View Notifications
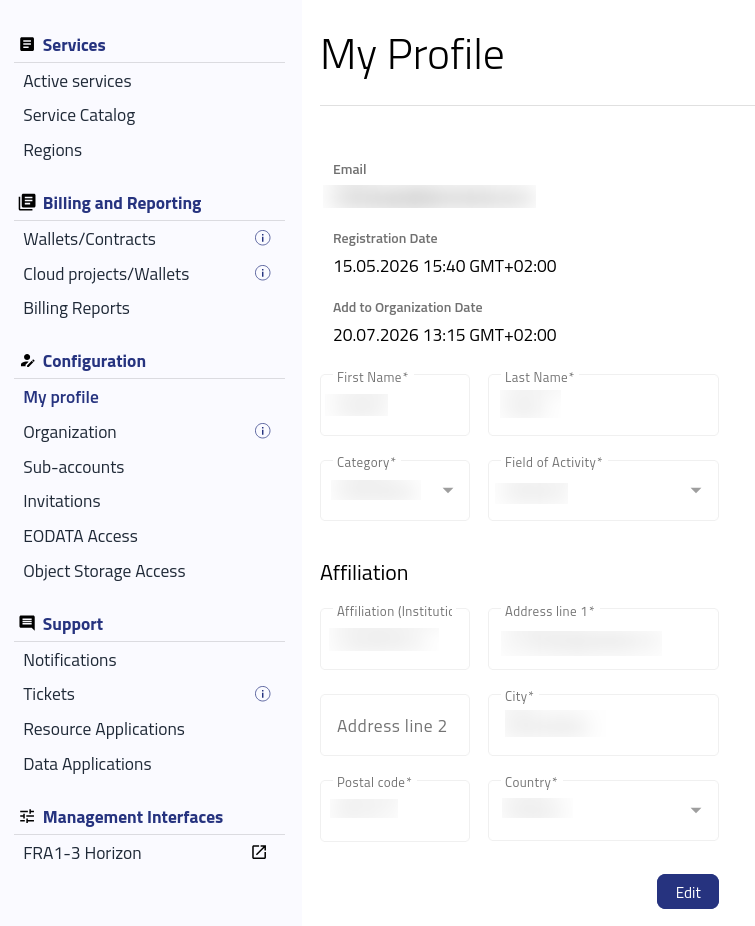Screen dimensions: 755x926 pos(70,660)
